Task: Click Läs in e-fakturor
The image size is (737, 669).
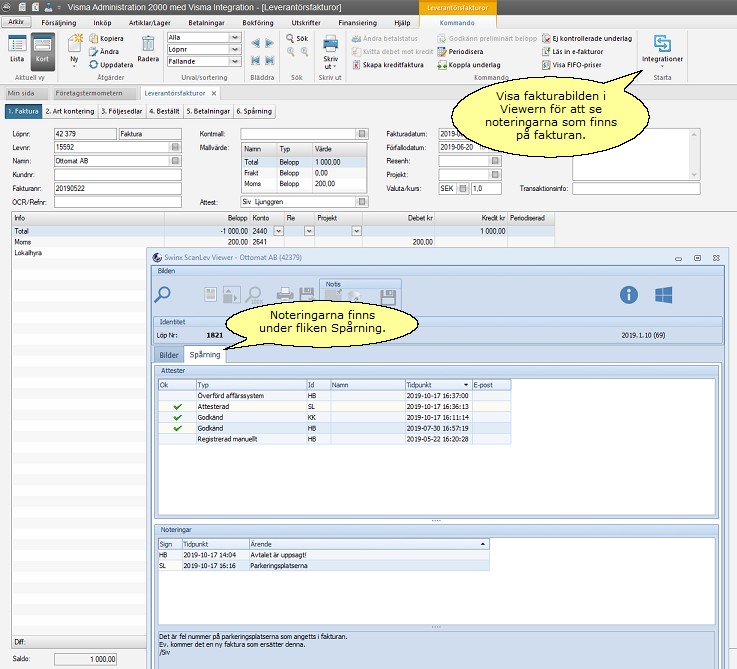Action: 572,52
